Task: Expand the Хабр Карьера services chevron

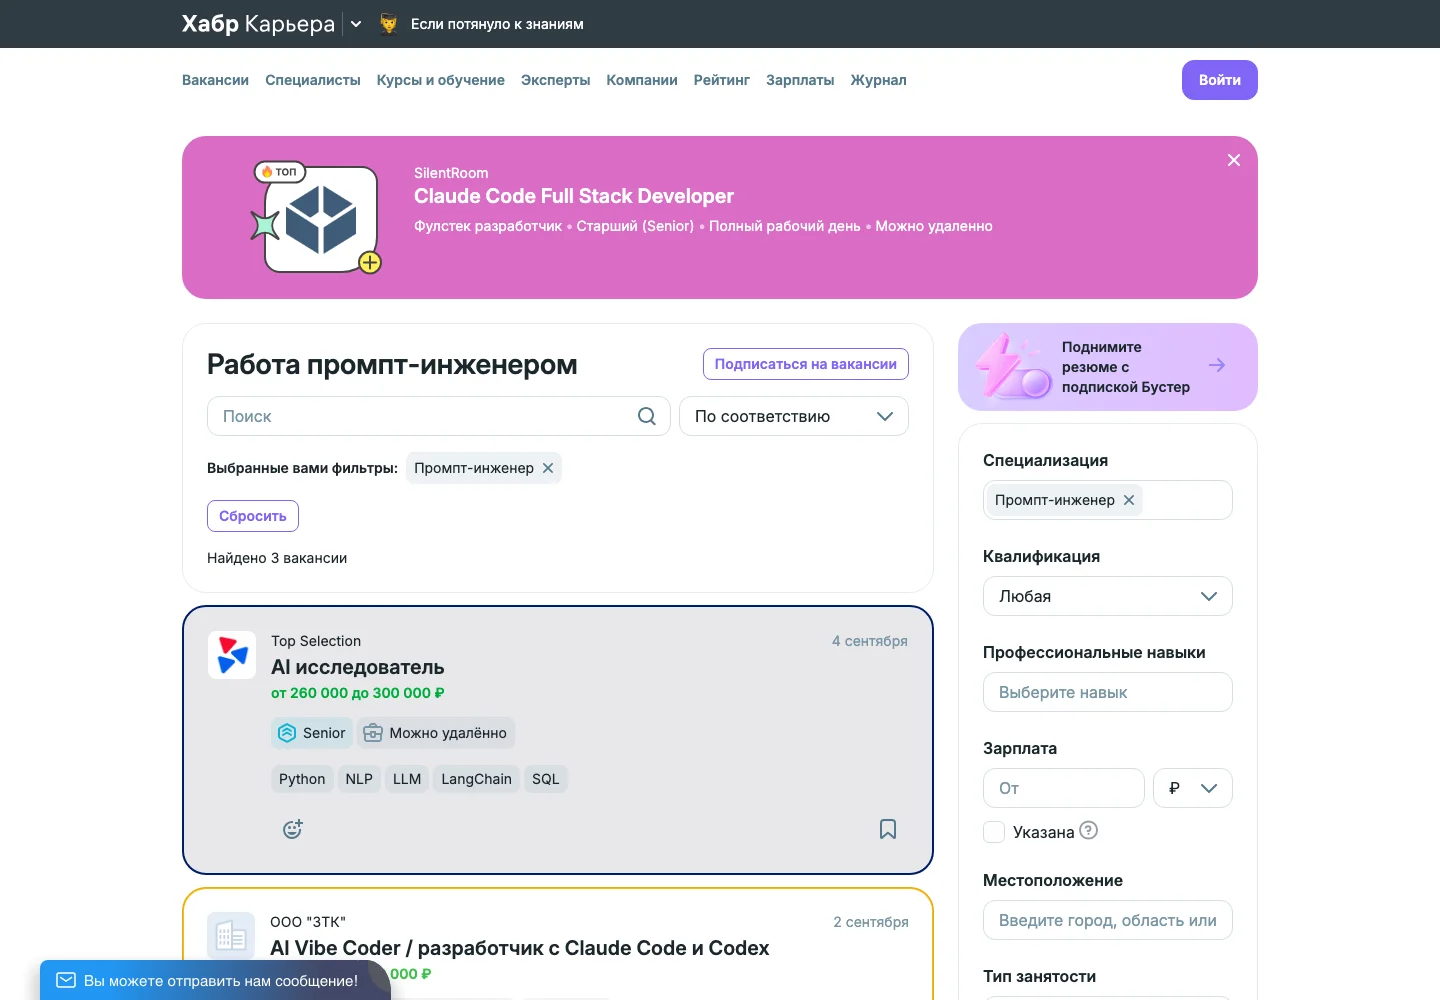Action: click(x=356, y=24)
